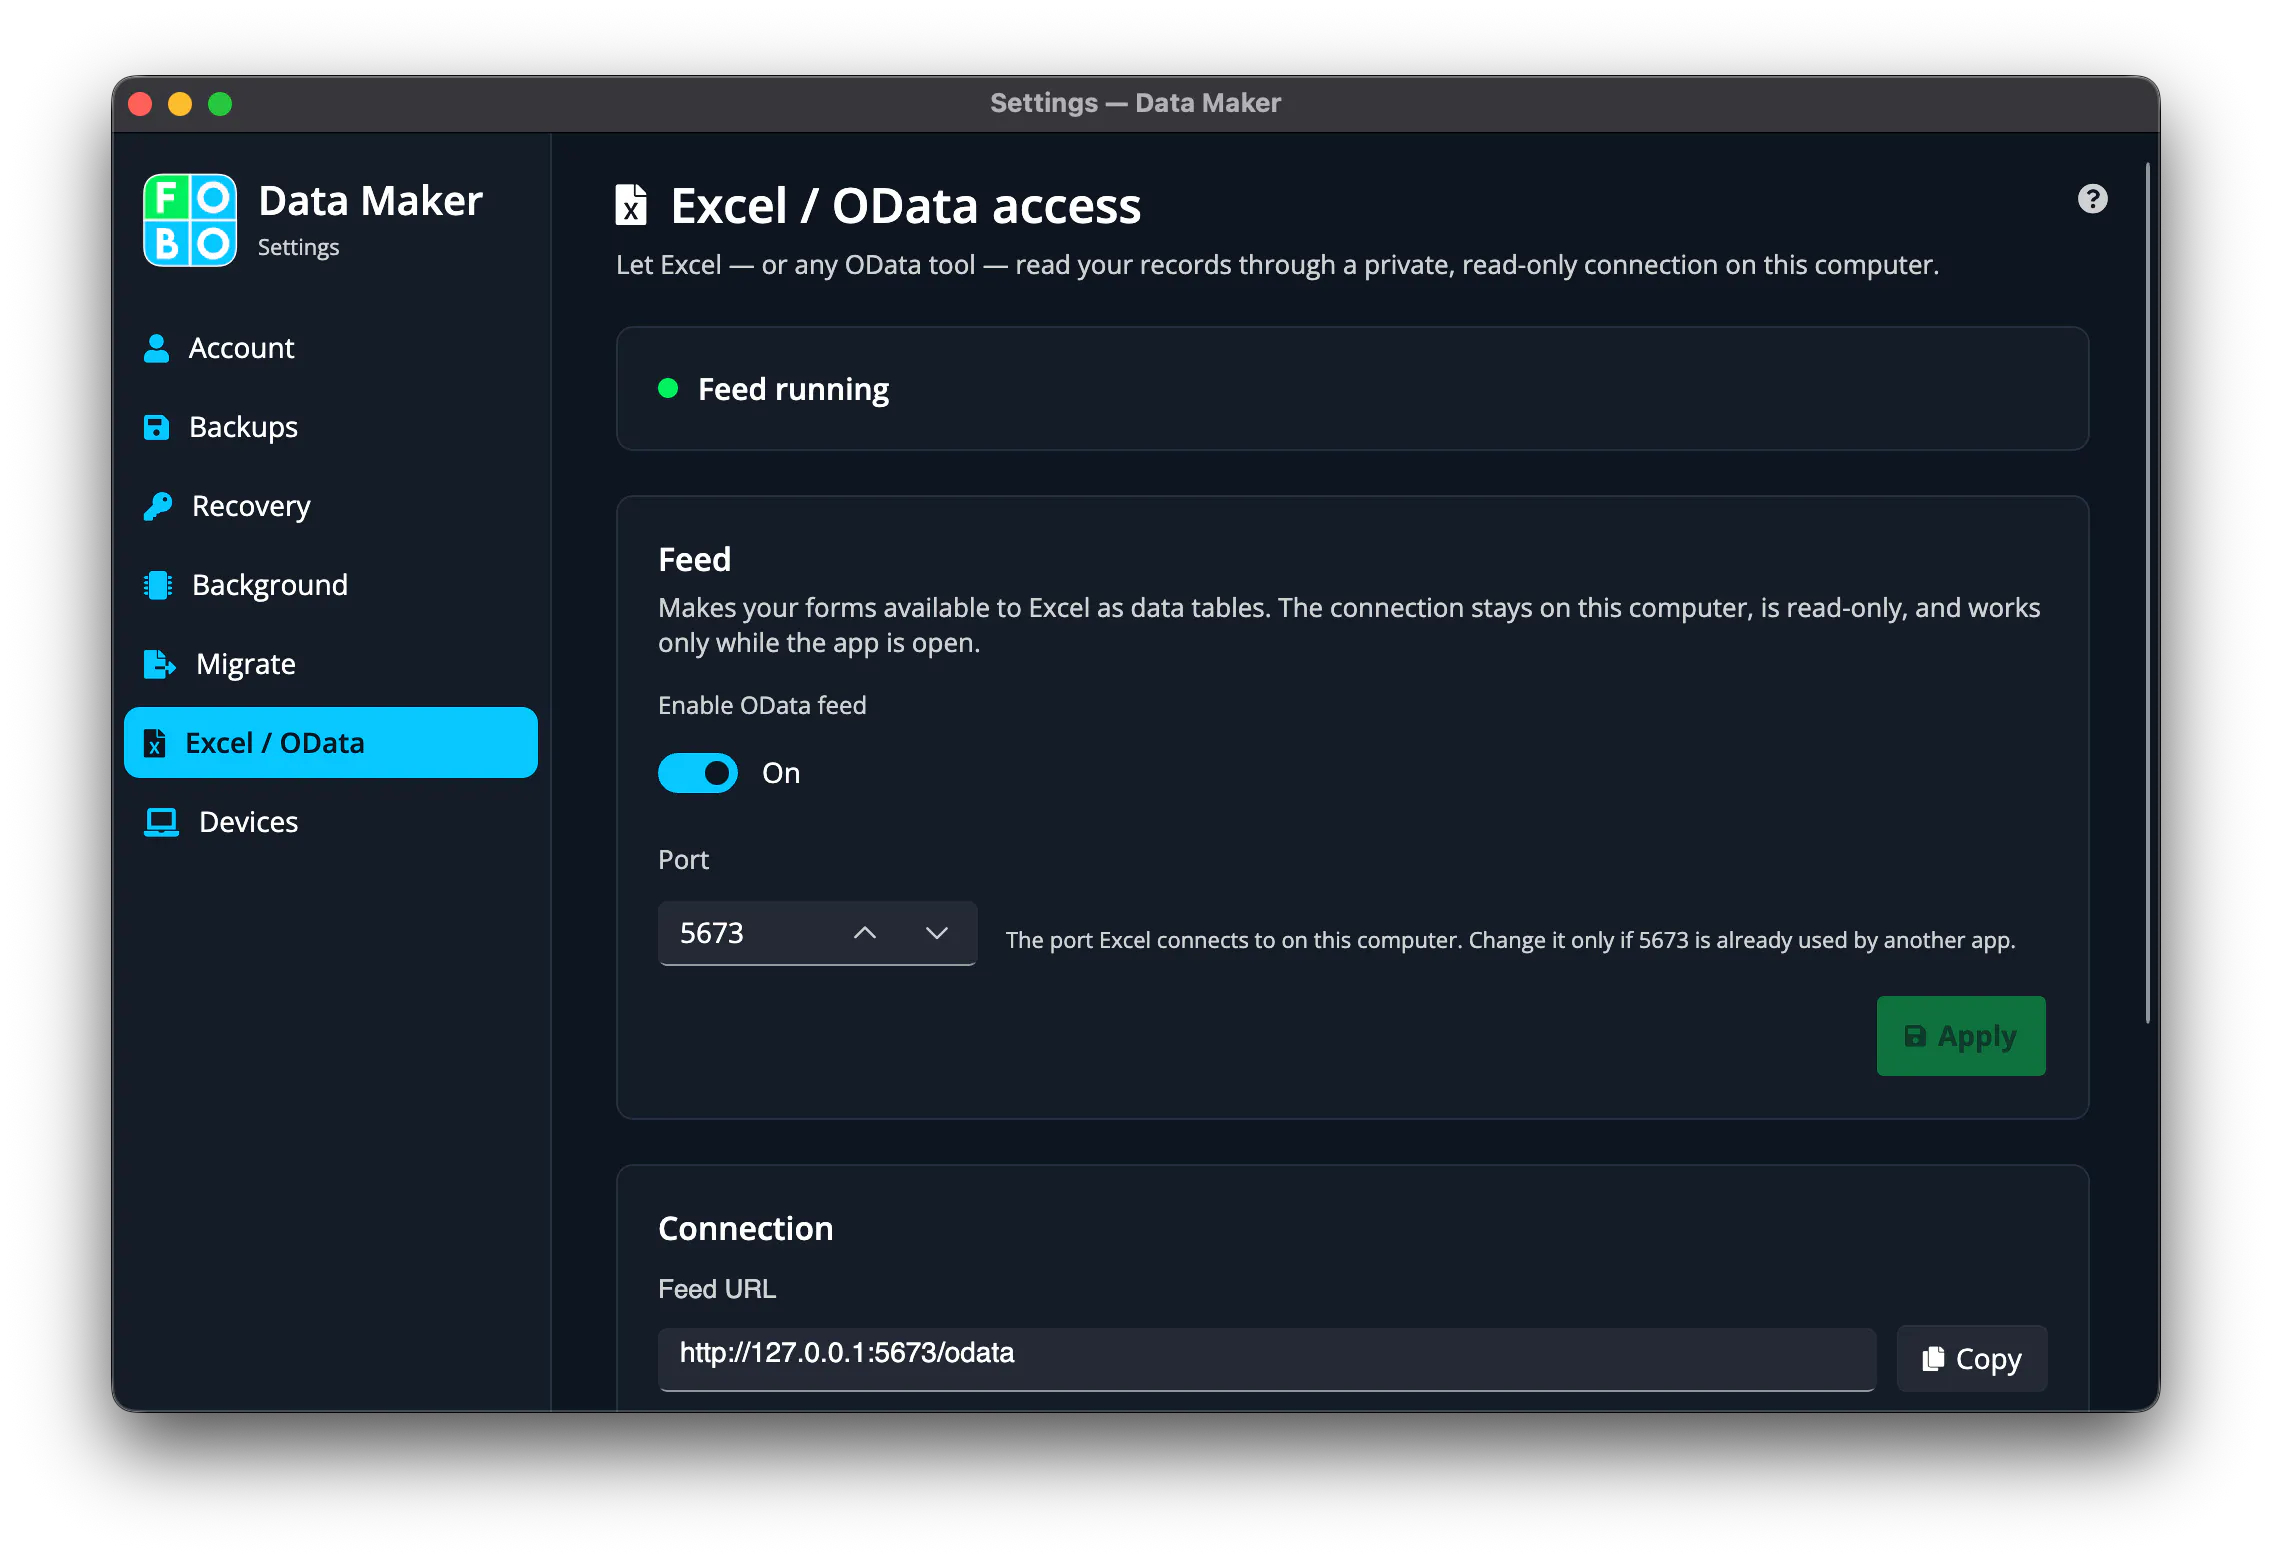The image size is (2272, 1560).
Task: Click the Excel file icon in sidebar
Action: click(155, 743)
